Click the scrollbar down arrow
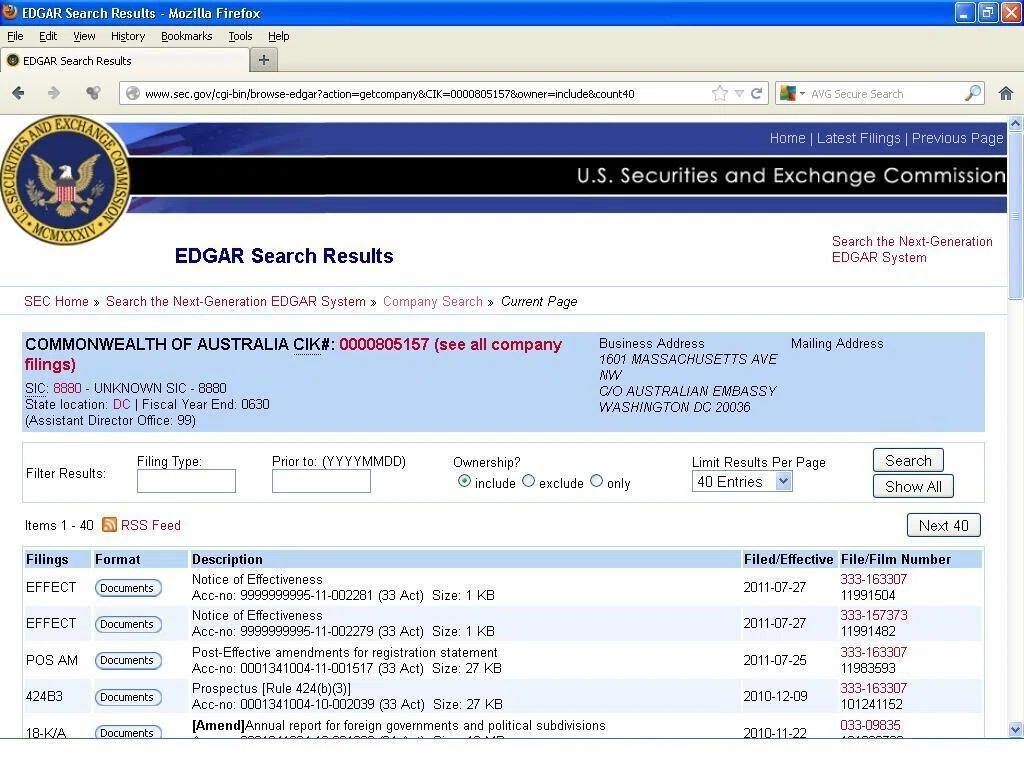 (1015, 729)
